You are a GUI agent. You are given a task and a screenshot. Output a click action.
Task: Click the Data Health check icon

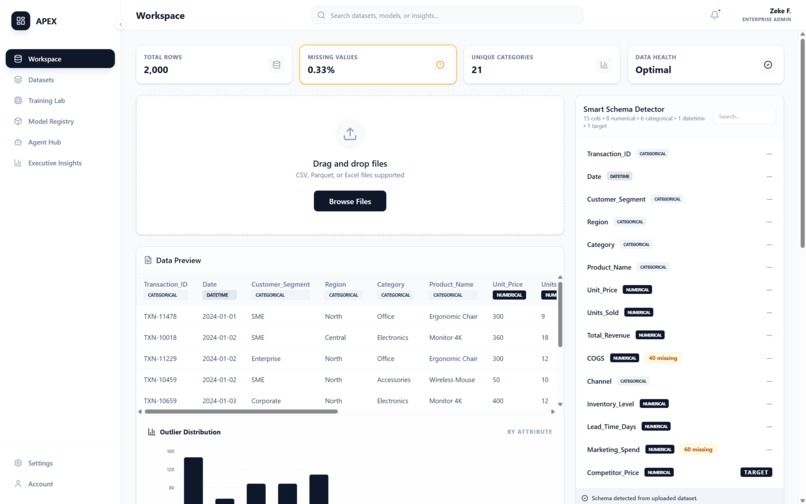768,65
